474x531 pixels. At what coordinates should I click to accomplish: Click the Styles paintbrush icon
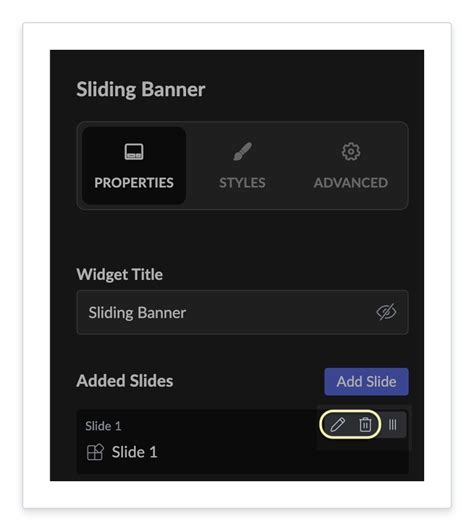coord(242,151)
